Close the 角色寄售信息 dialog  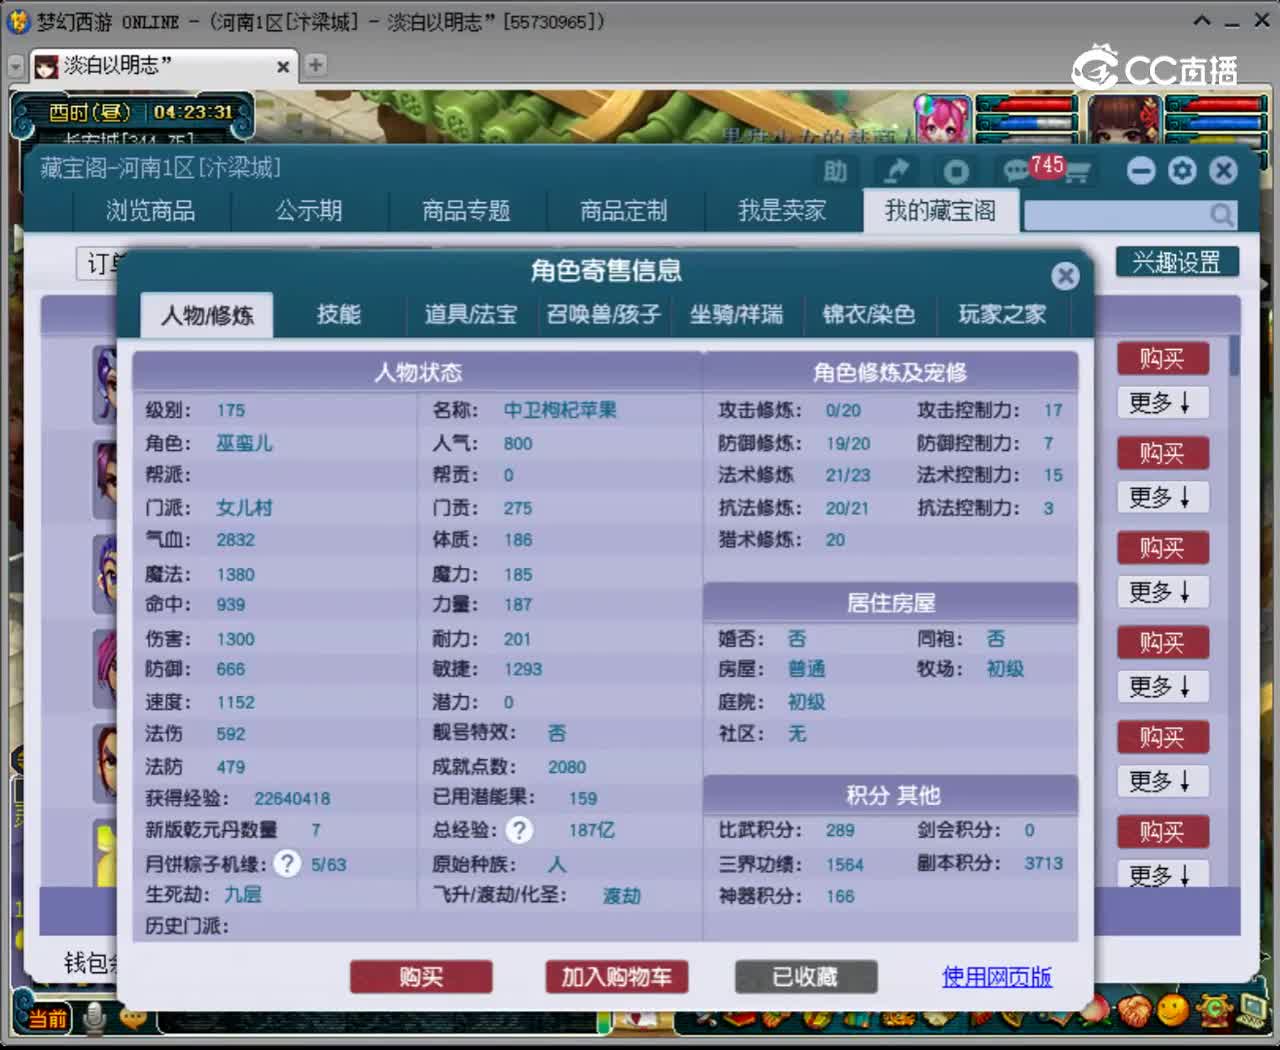(1065, 276)
